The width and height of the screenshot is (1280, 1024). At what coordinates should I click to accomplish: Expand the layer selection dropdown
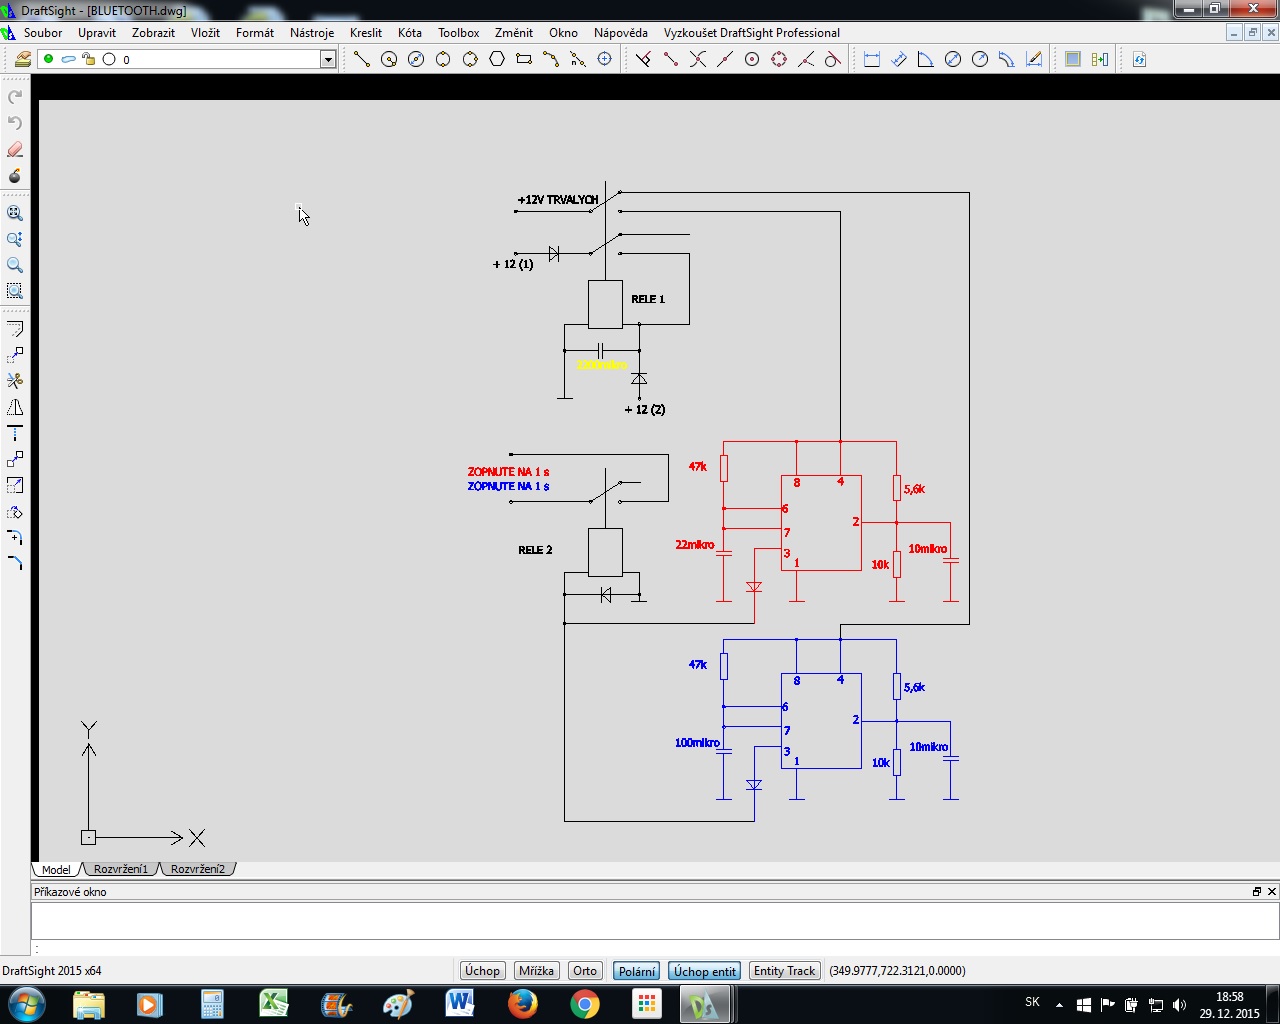coord(327,60)
